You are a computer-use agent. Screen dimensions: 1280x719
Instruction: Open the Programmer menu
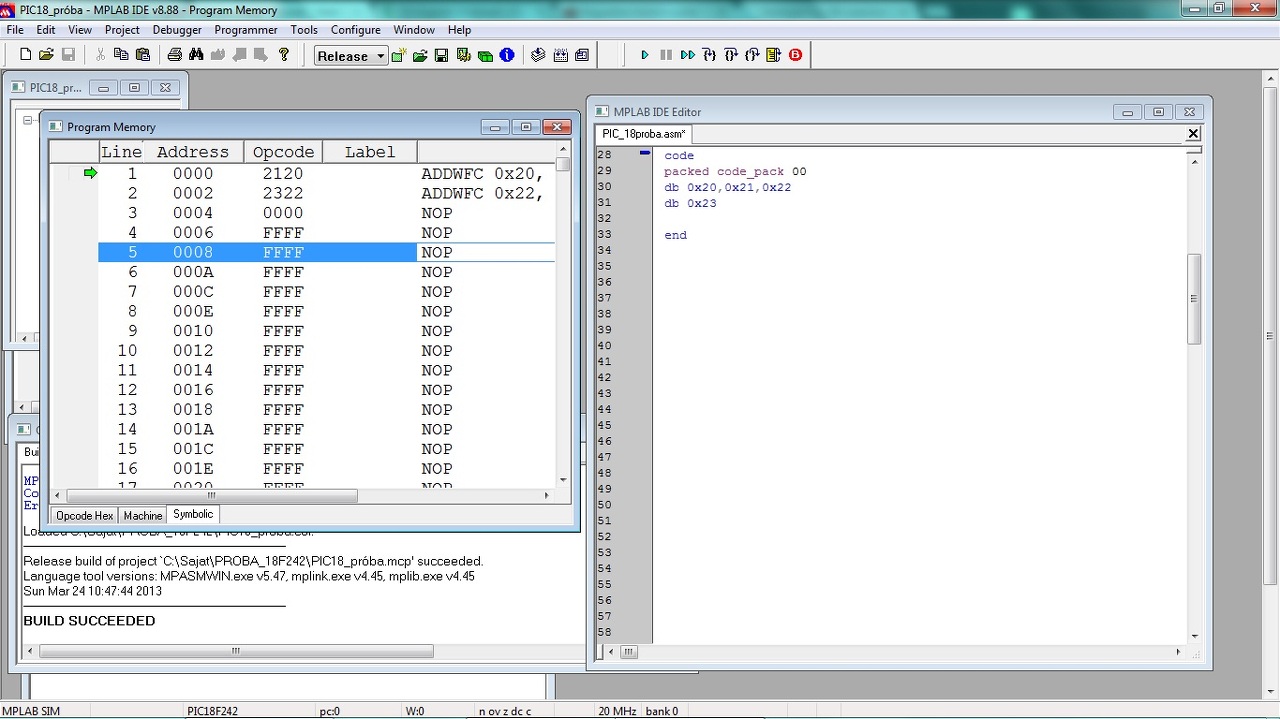point(246,30)
